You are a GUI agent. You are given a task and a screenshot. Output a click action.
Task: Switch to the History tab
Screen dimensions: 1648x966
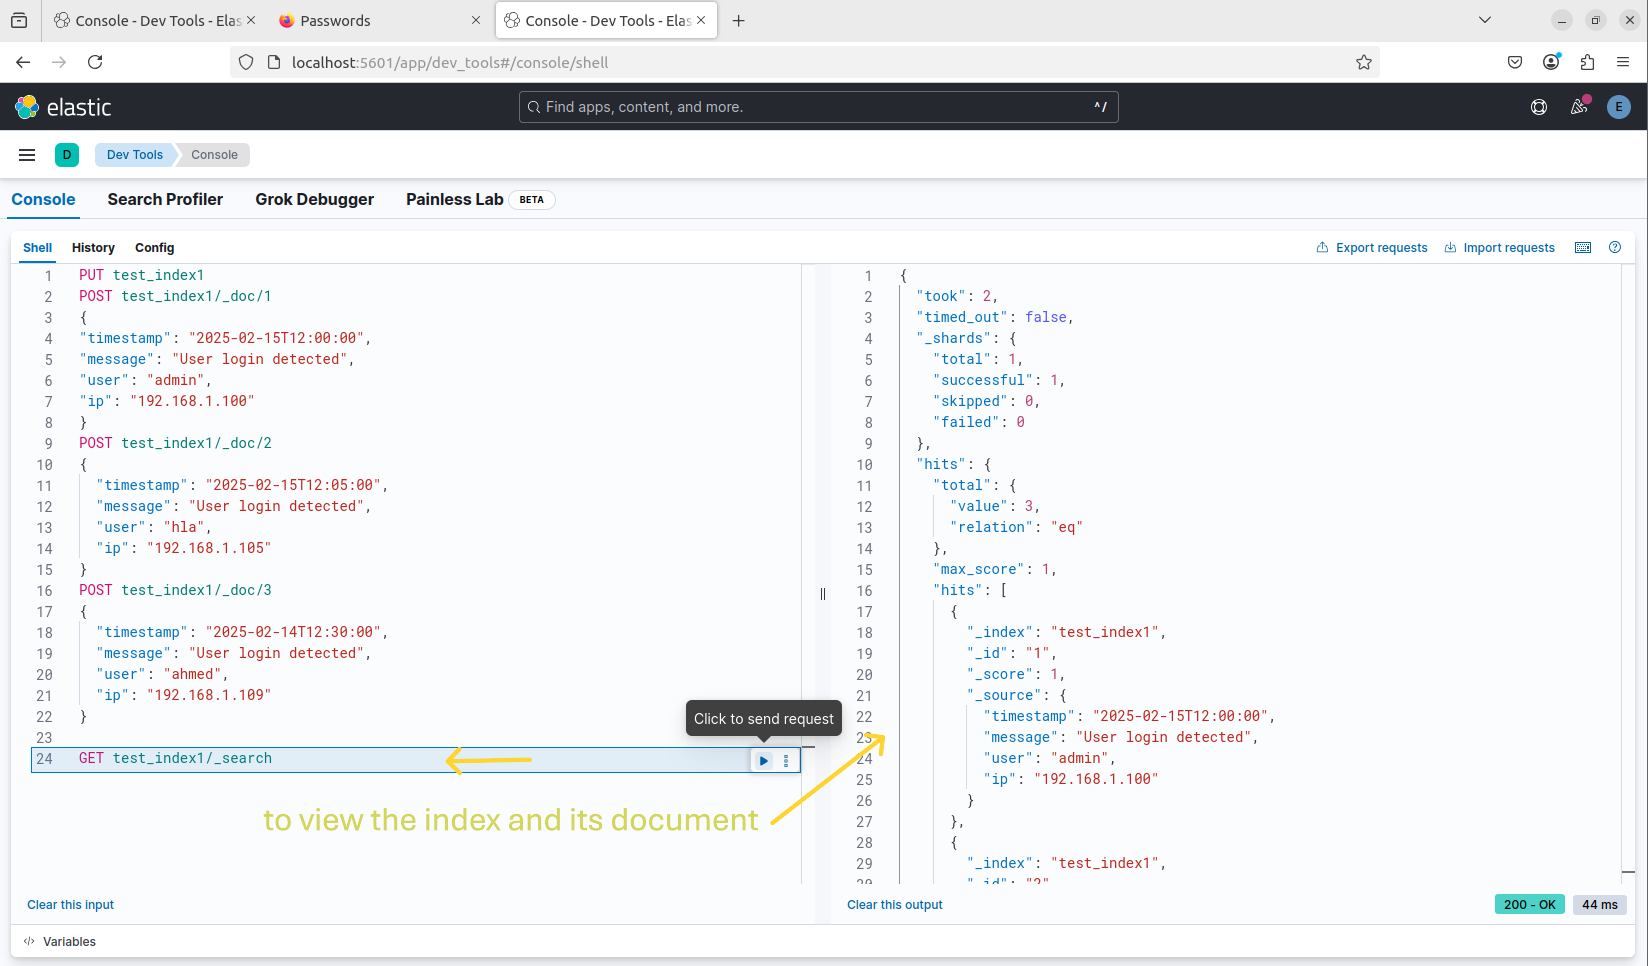point(93,248)
